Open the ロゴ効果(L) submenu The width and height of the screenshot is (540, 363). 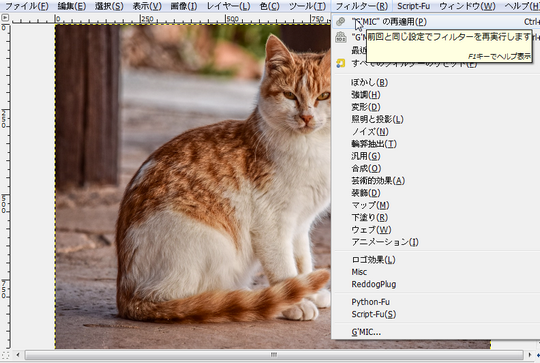tap(436, 260)
